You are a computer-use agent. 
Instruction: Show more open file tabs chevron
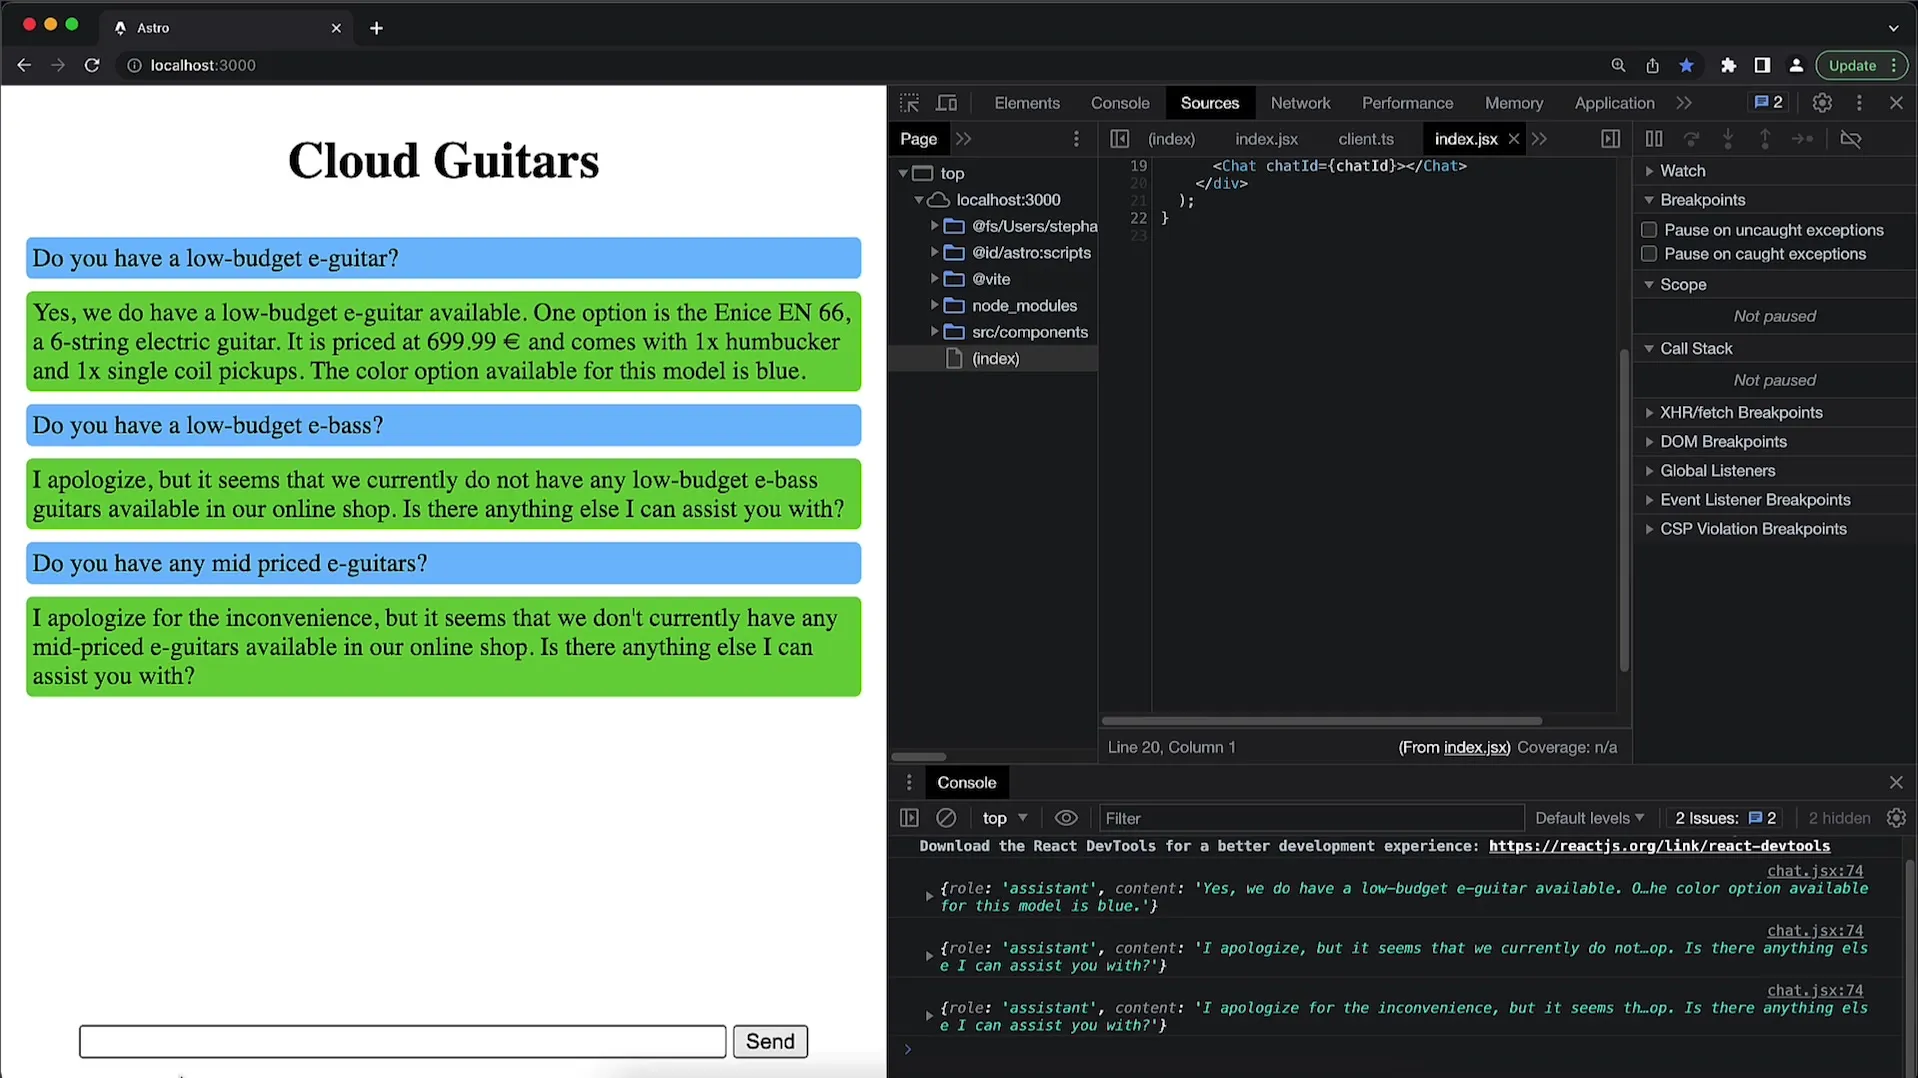pos(1539,139)
